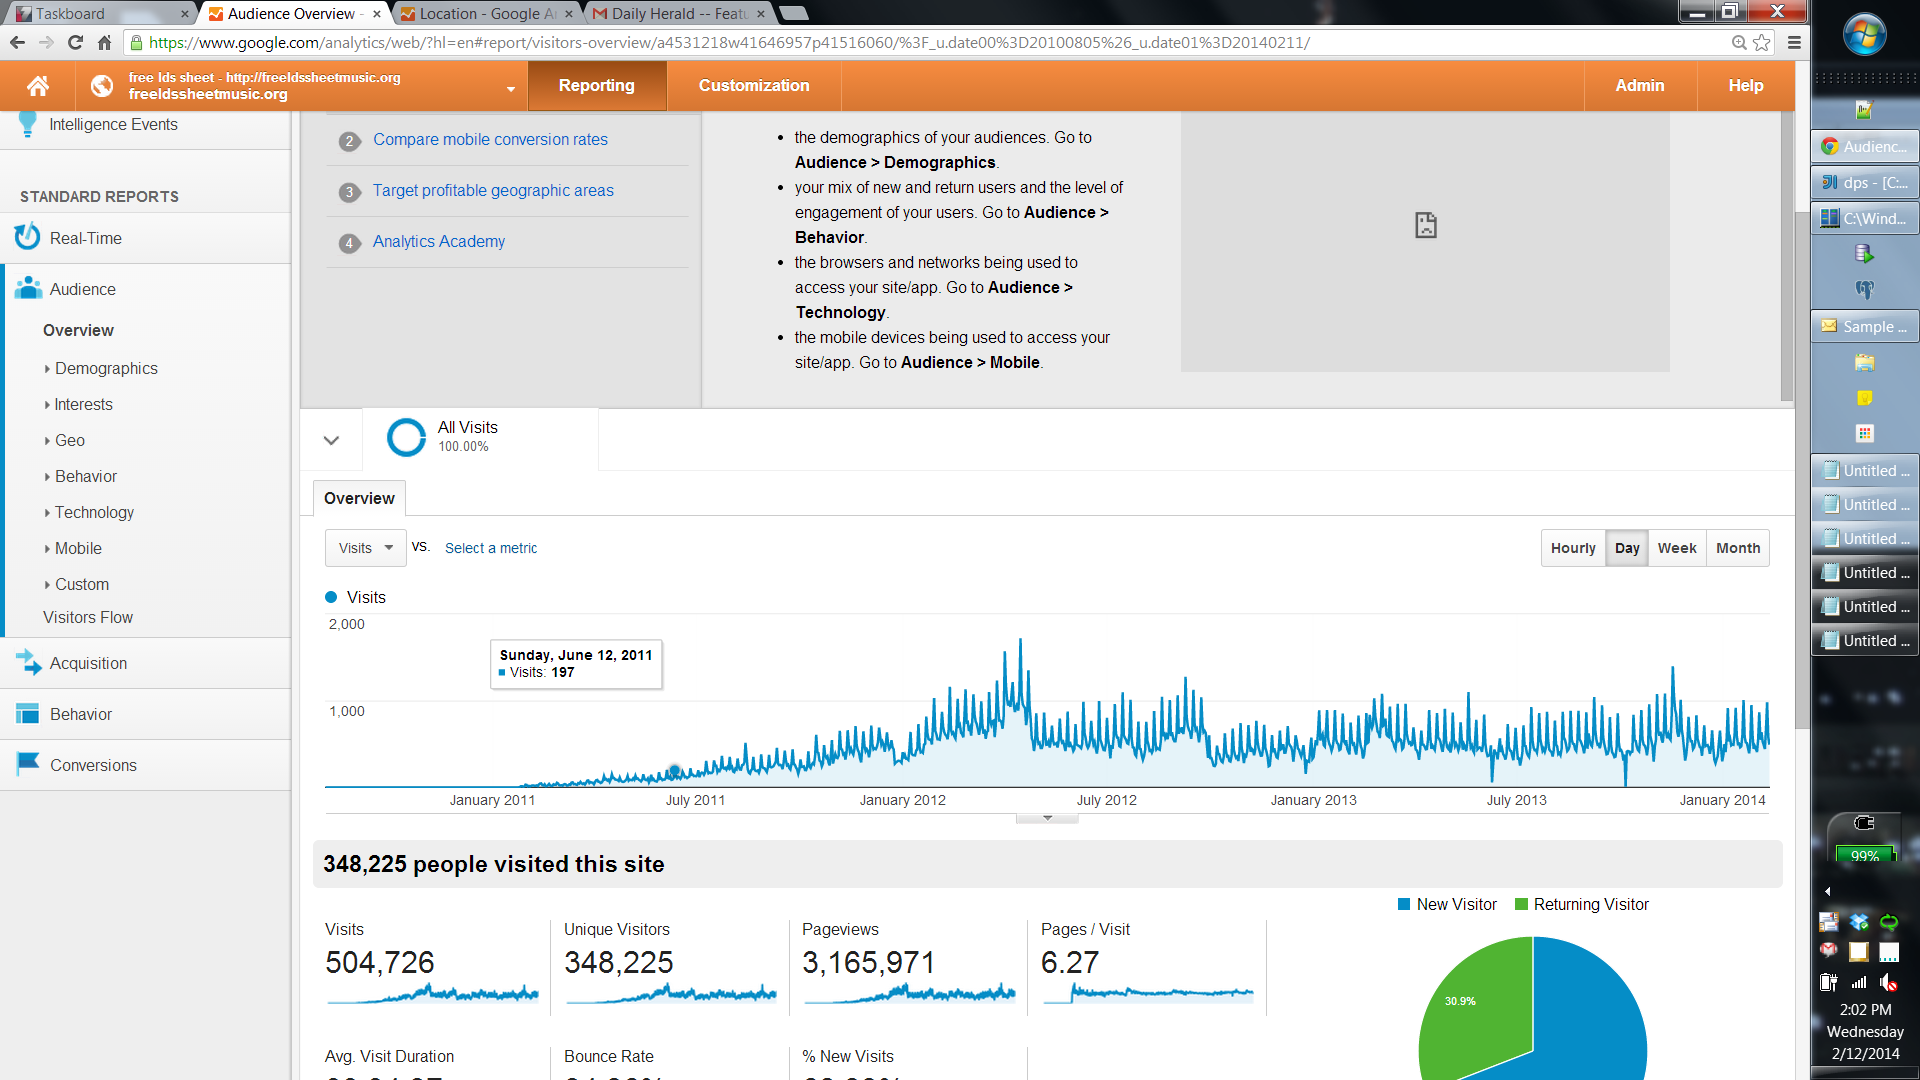Click the Conversions flag icon
This screenshot has width=1920, height=1080.
28,764
